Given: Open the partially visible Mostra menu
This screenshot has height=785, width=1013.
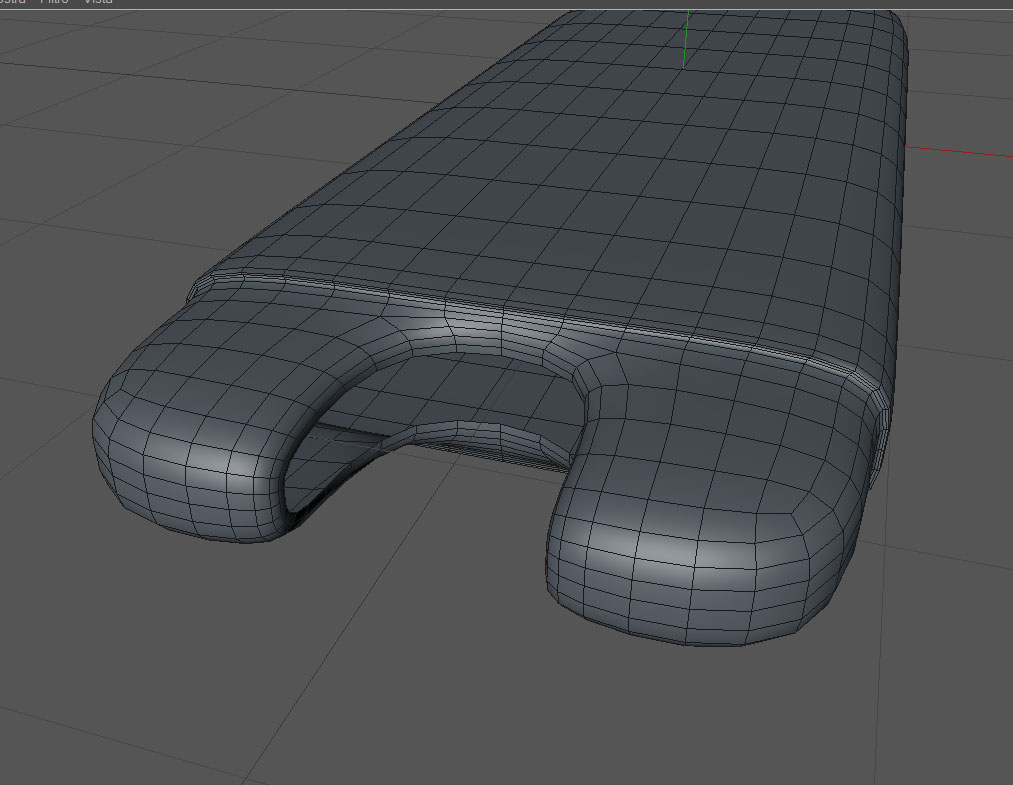Looking at the screenshot, I should pos(12,2).
